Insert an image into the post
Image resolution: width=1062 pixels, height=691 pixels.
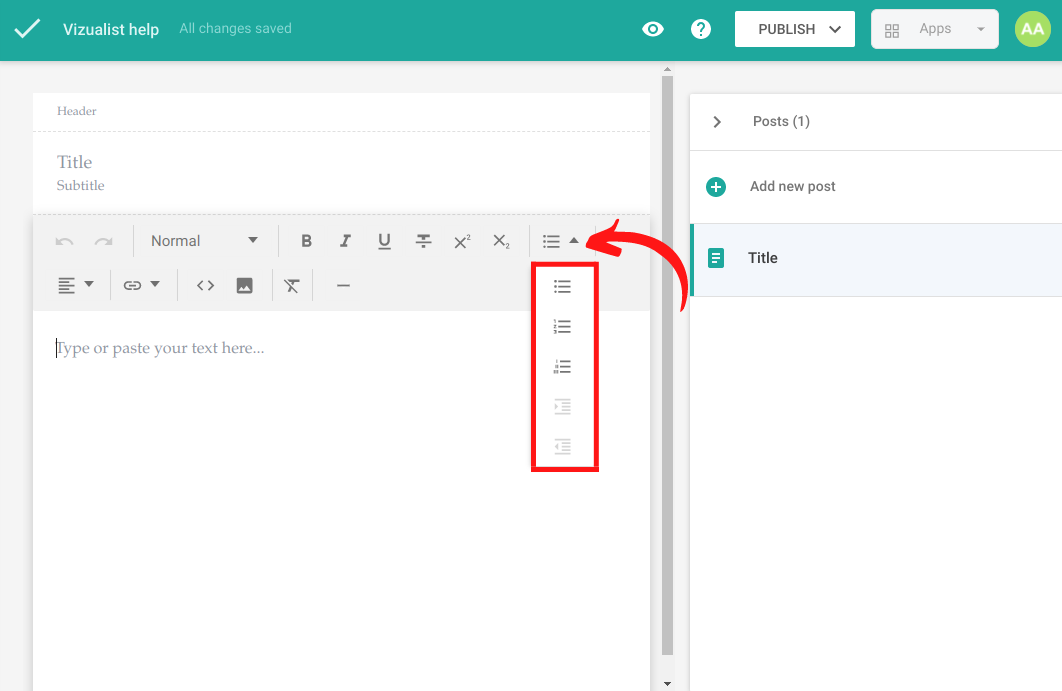click(244, 286)
